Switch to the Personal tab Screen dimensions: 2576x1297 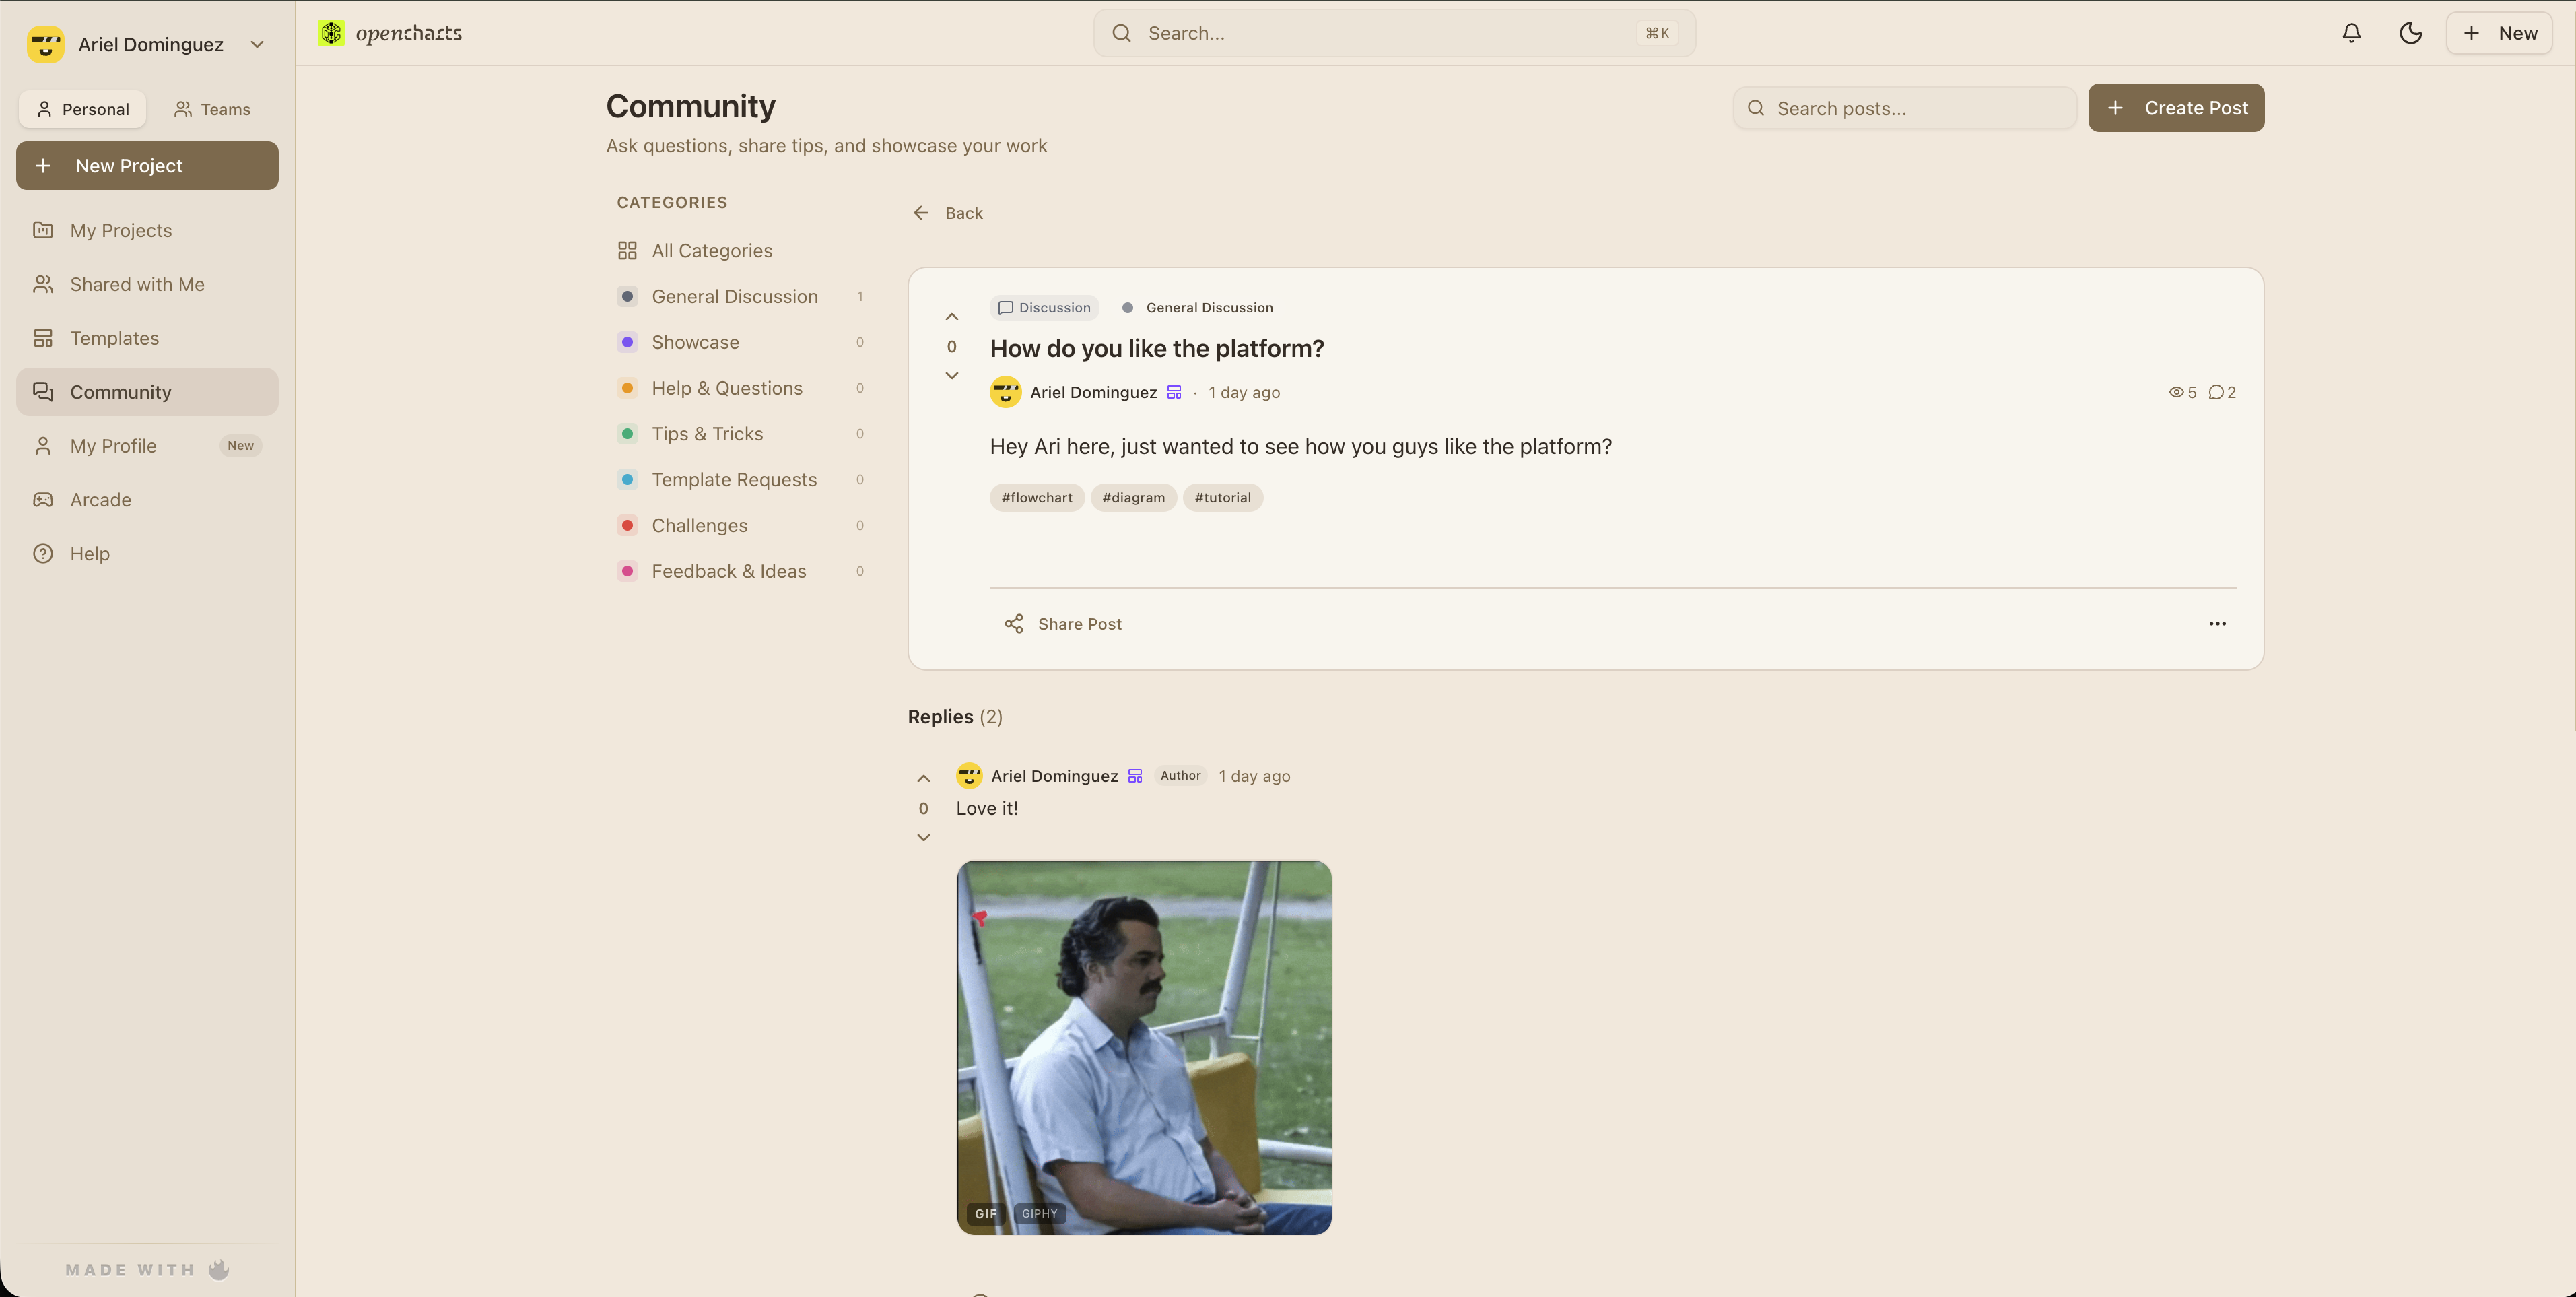pos(82,109)
